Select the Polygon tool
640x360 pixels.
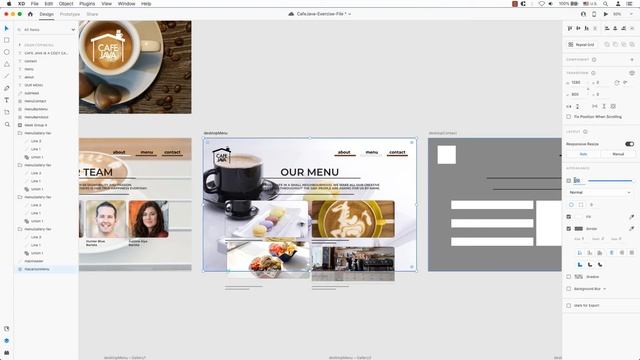[7, 64]
